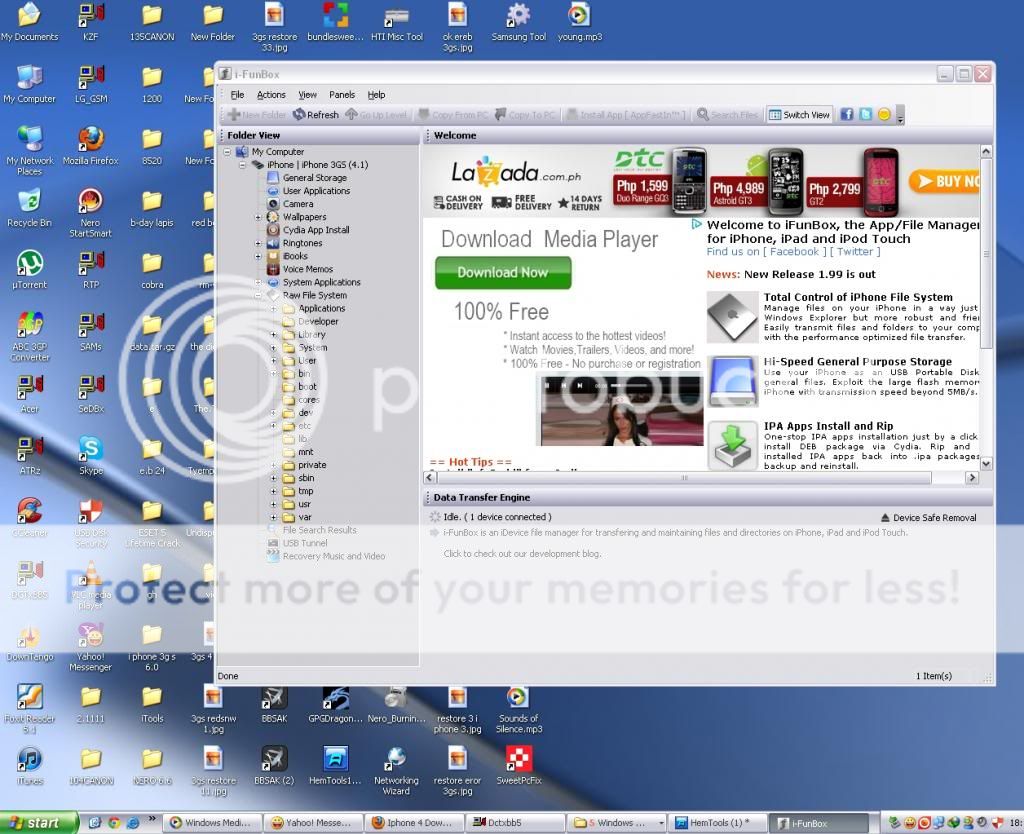Viewport: 1024px width, 834px height.
Task: Select General Storage in folder tree
Action: [x=315, y=178]
